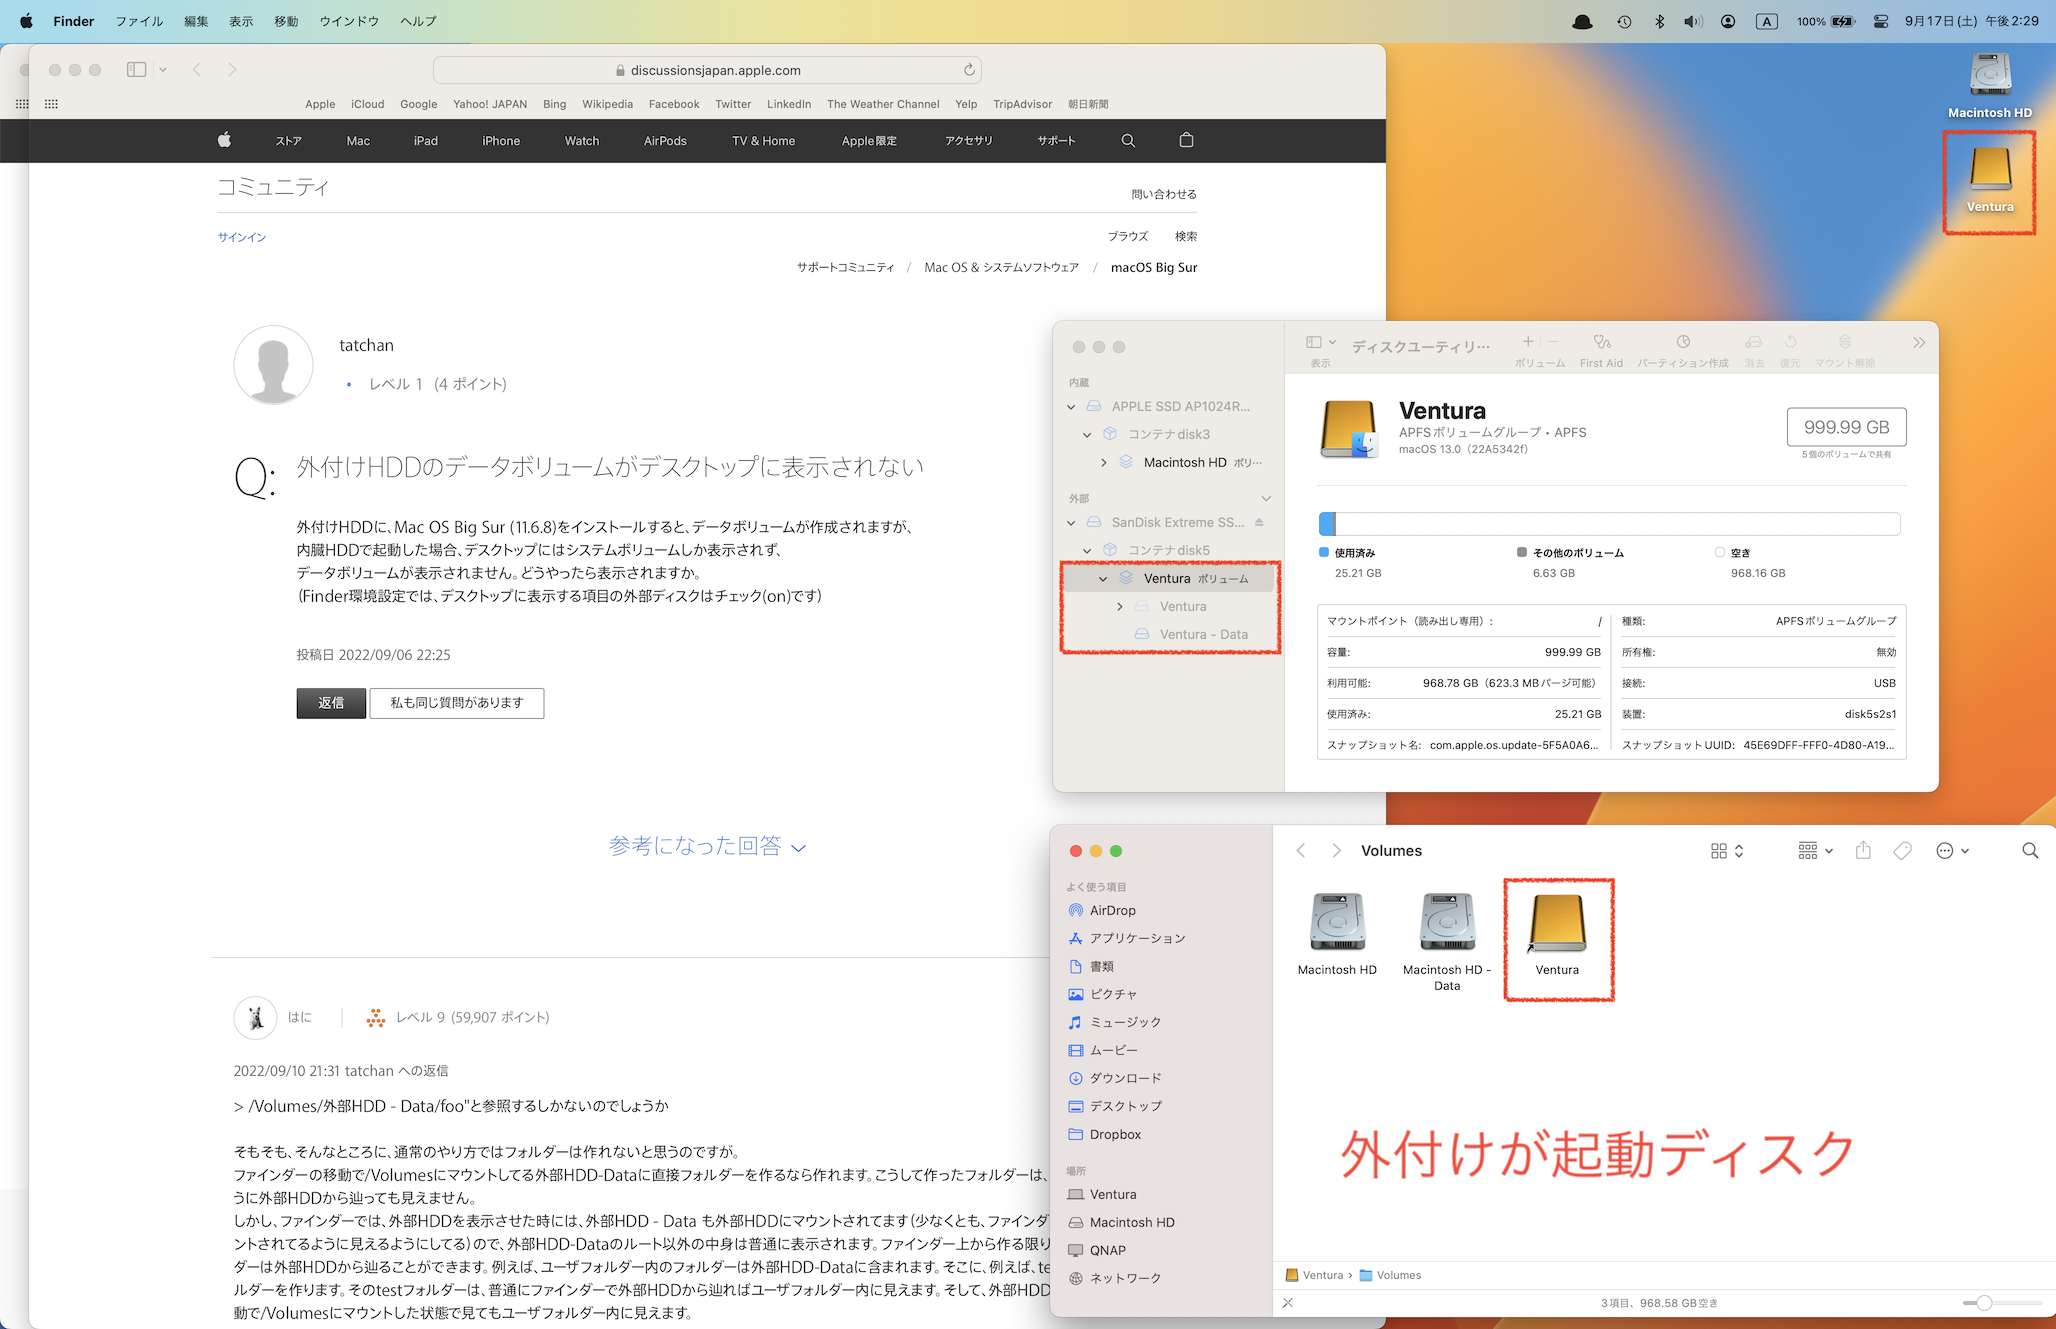This screenshot has width=2056, height=1329.
Task: Click First Aid icon in Disk Utility
Action: [1601, 343]
